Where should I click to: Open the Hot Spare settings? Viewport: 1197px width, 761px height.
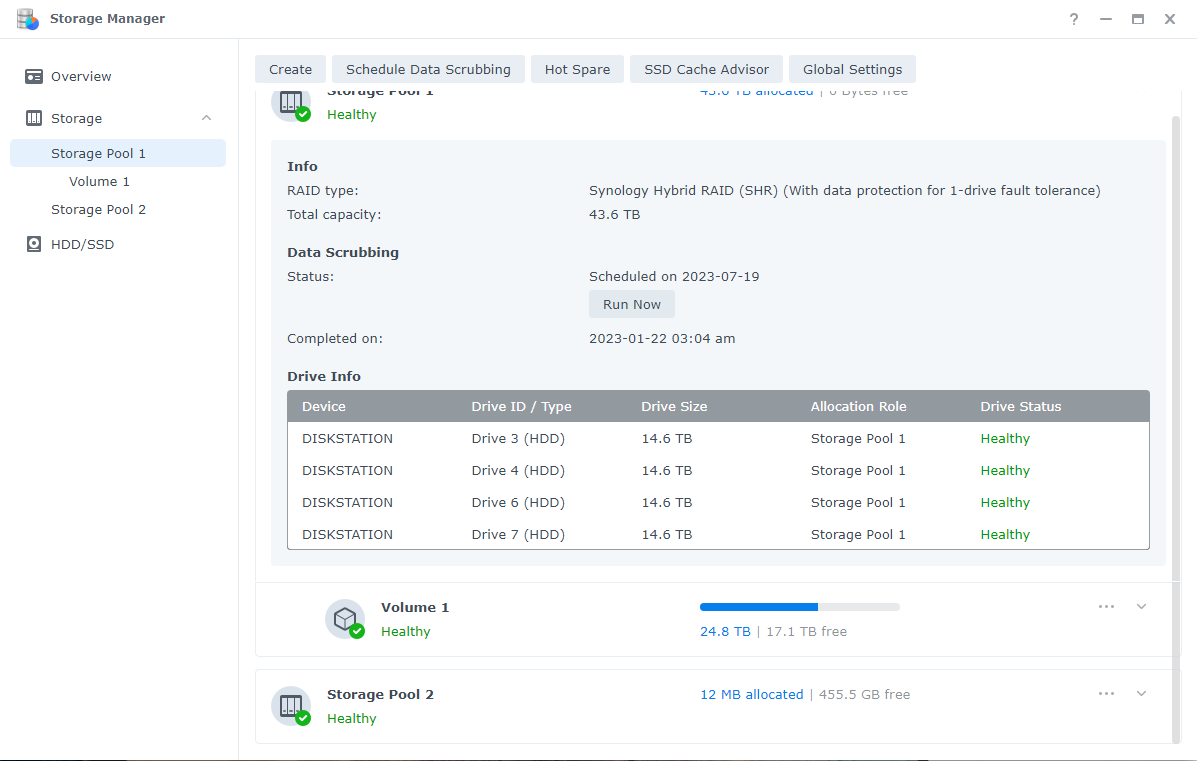577,69
